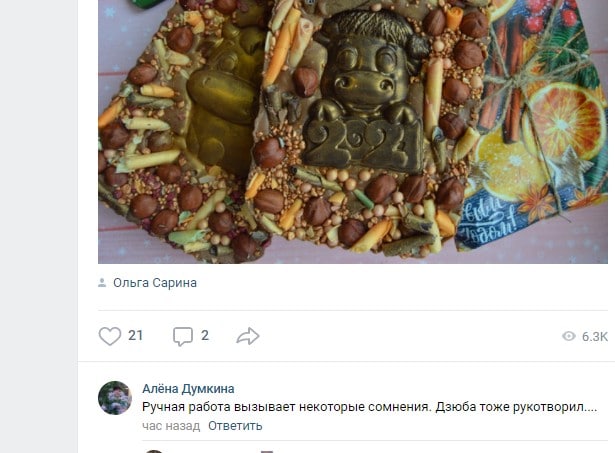This screenshot has width=615, height=453.
Task: Open comments via the speech bubble icon
Action: click(183, 337)
